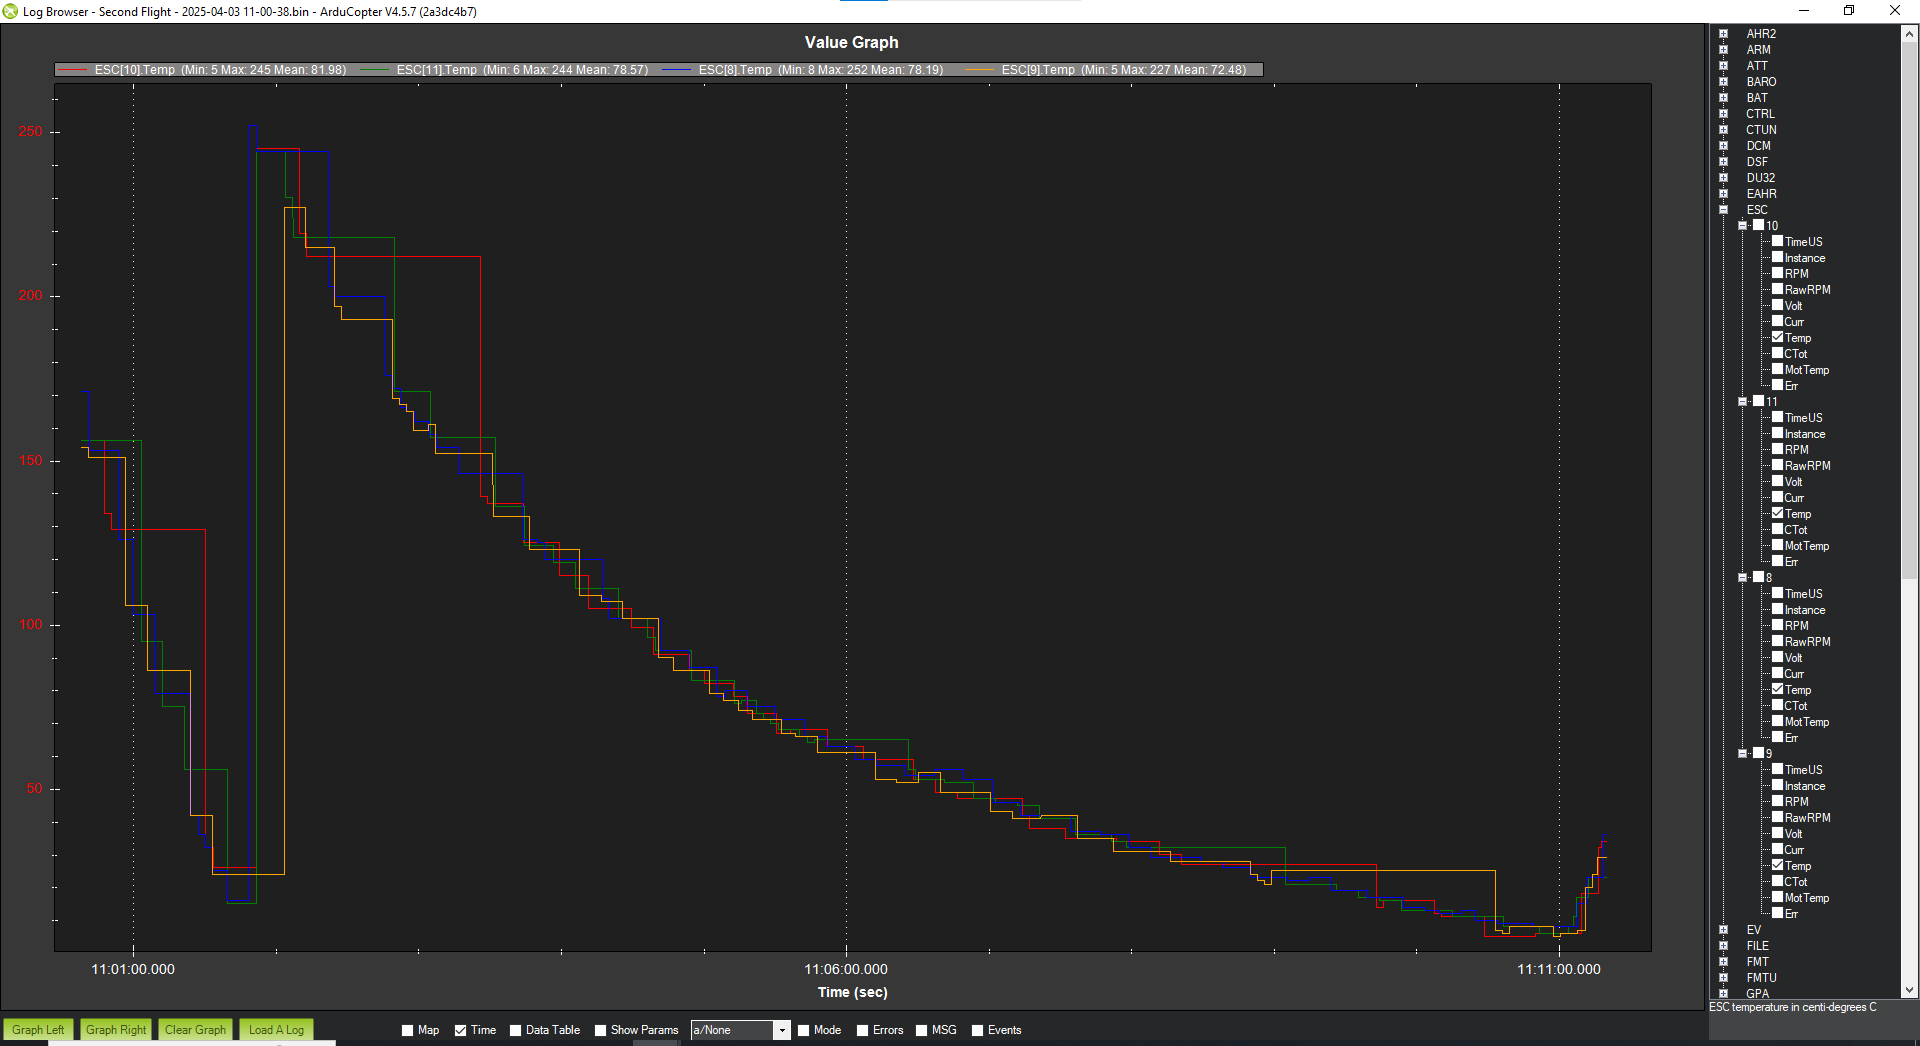Screen dimensions: 1920x1046
Task: Enable the Errors checkbox
Action: click(x=862, y=1030)
